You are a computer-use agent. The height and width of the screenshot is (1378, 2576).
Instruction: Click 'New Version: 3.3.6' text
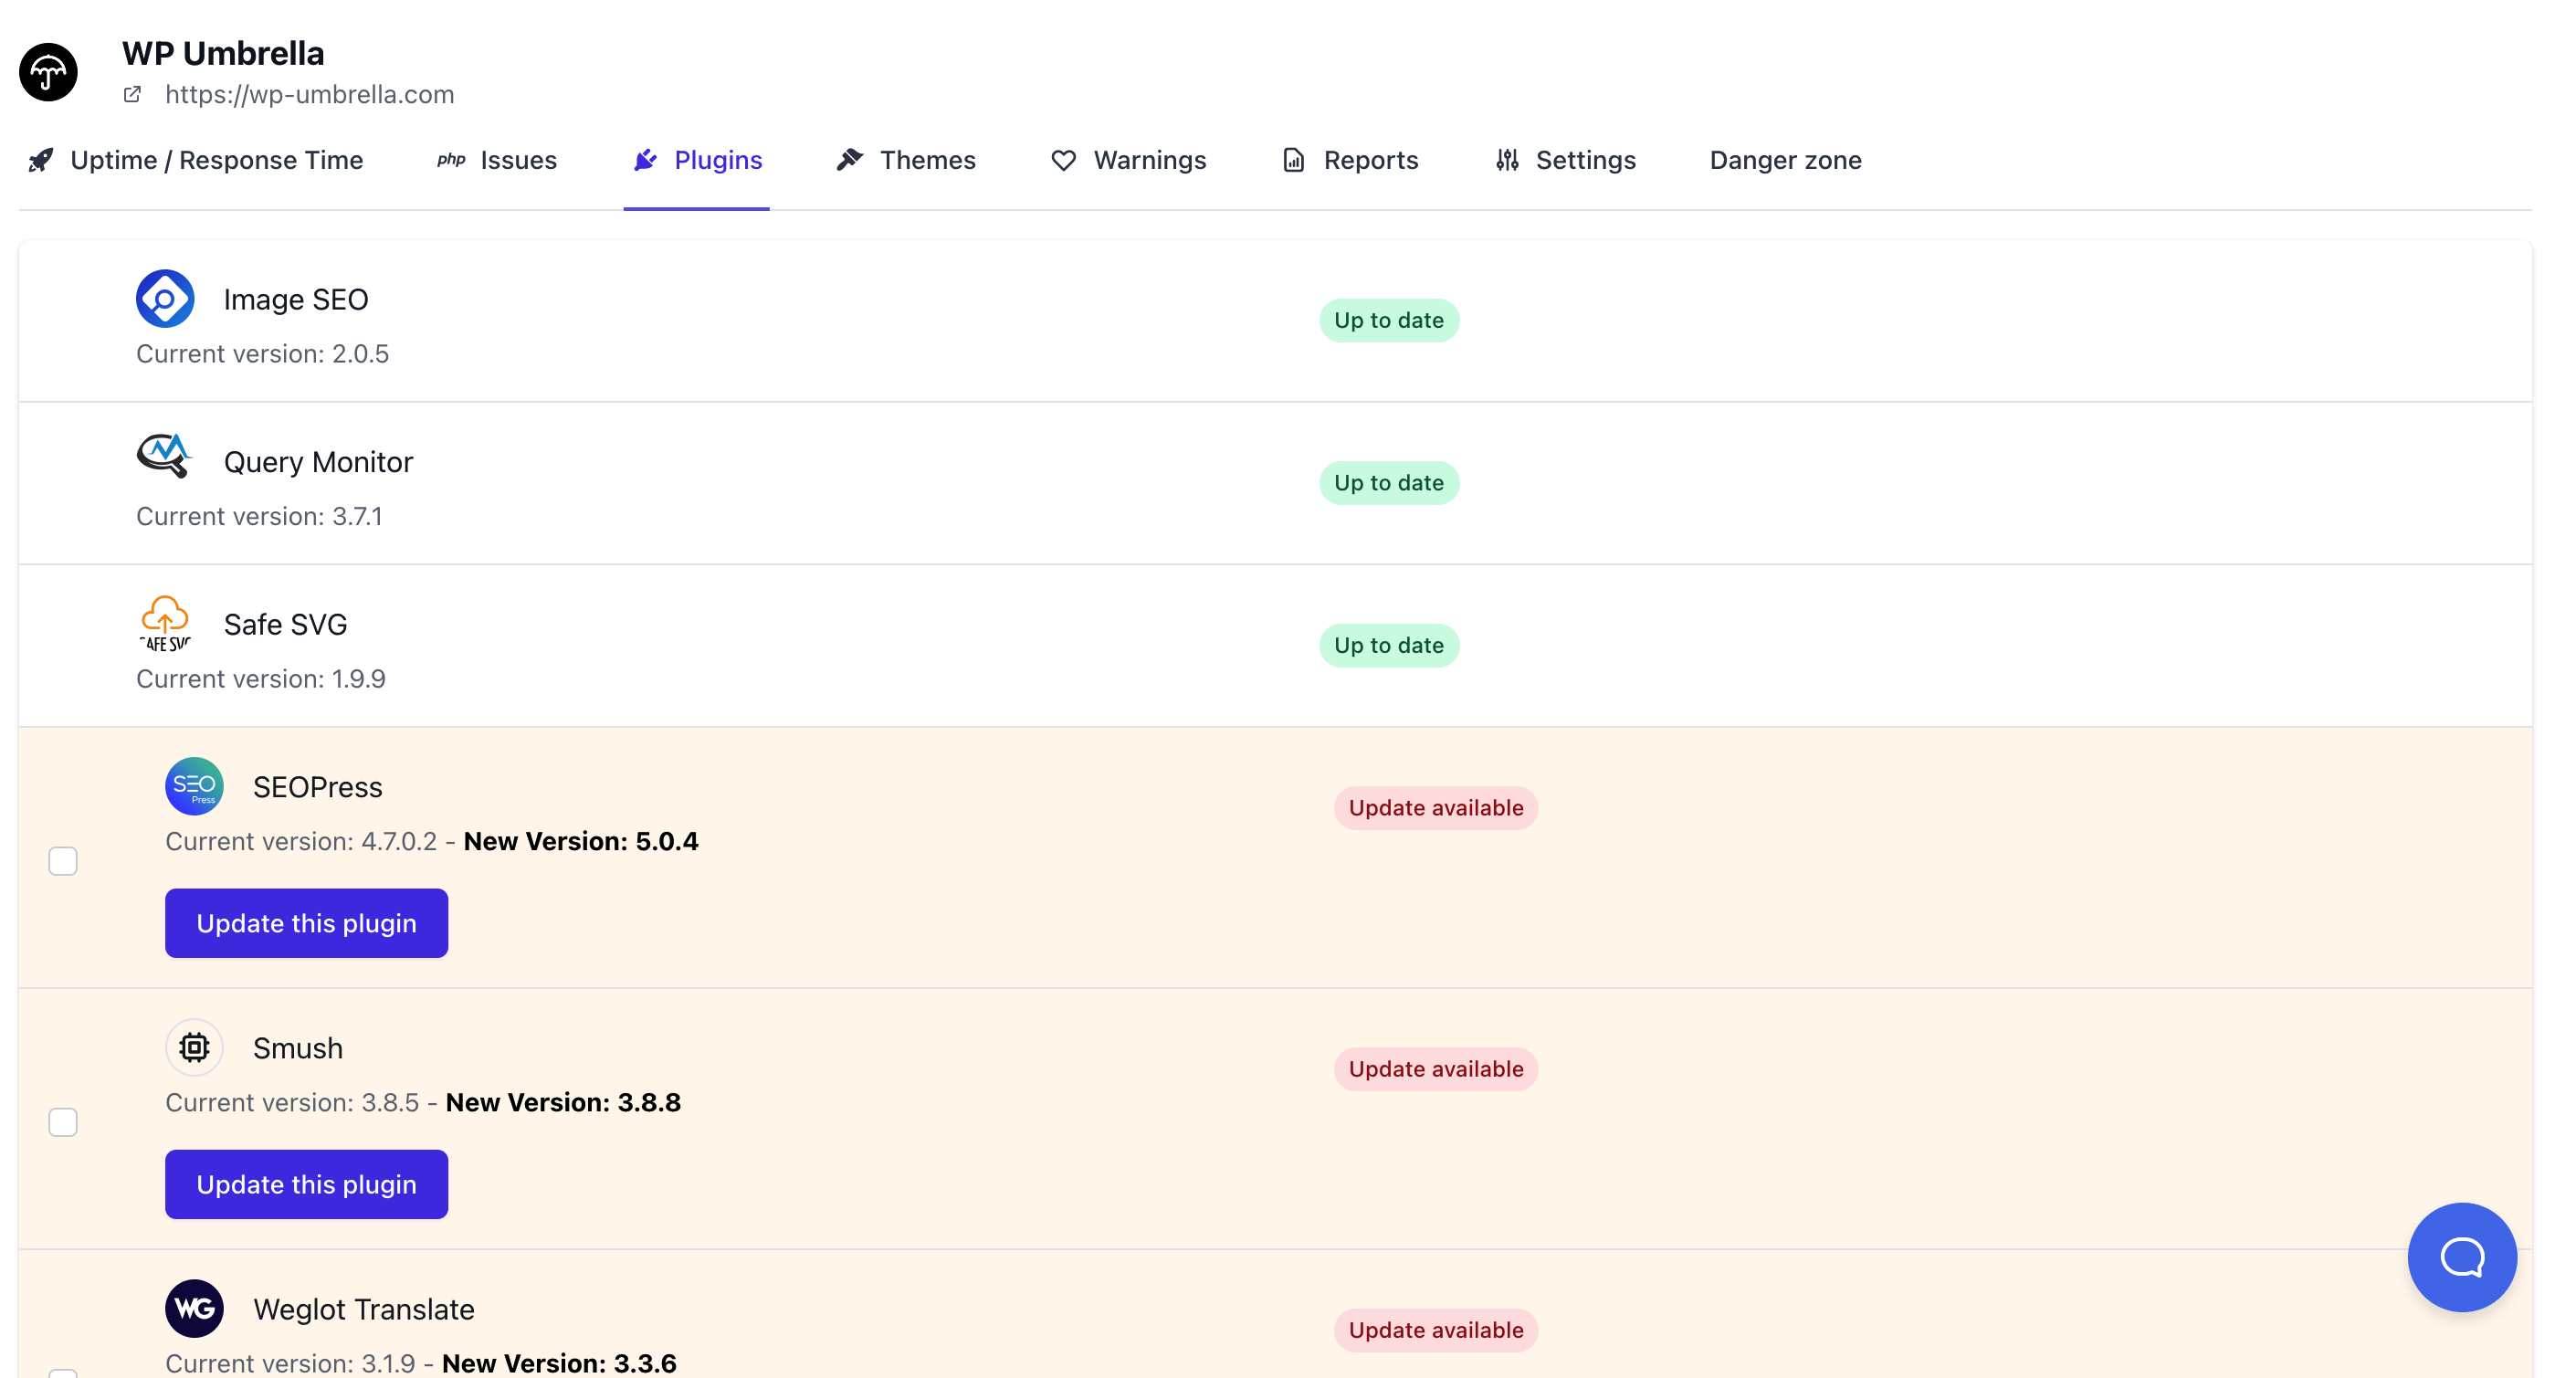tap(559, 1363)
